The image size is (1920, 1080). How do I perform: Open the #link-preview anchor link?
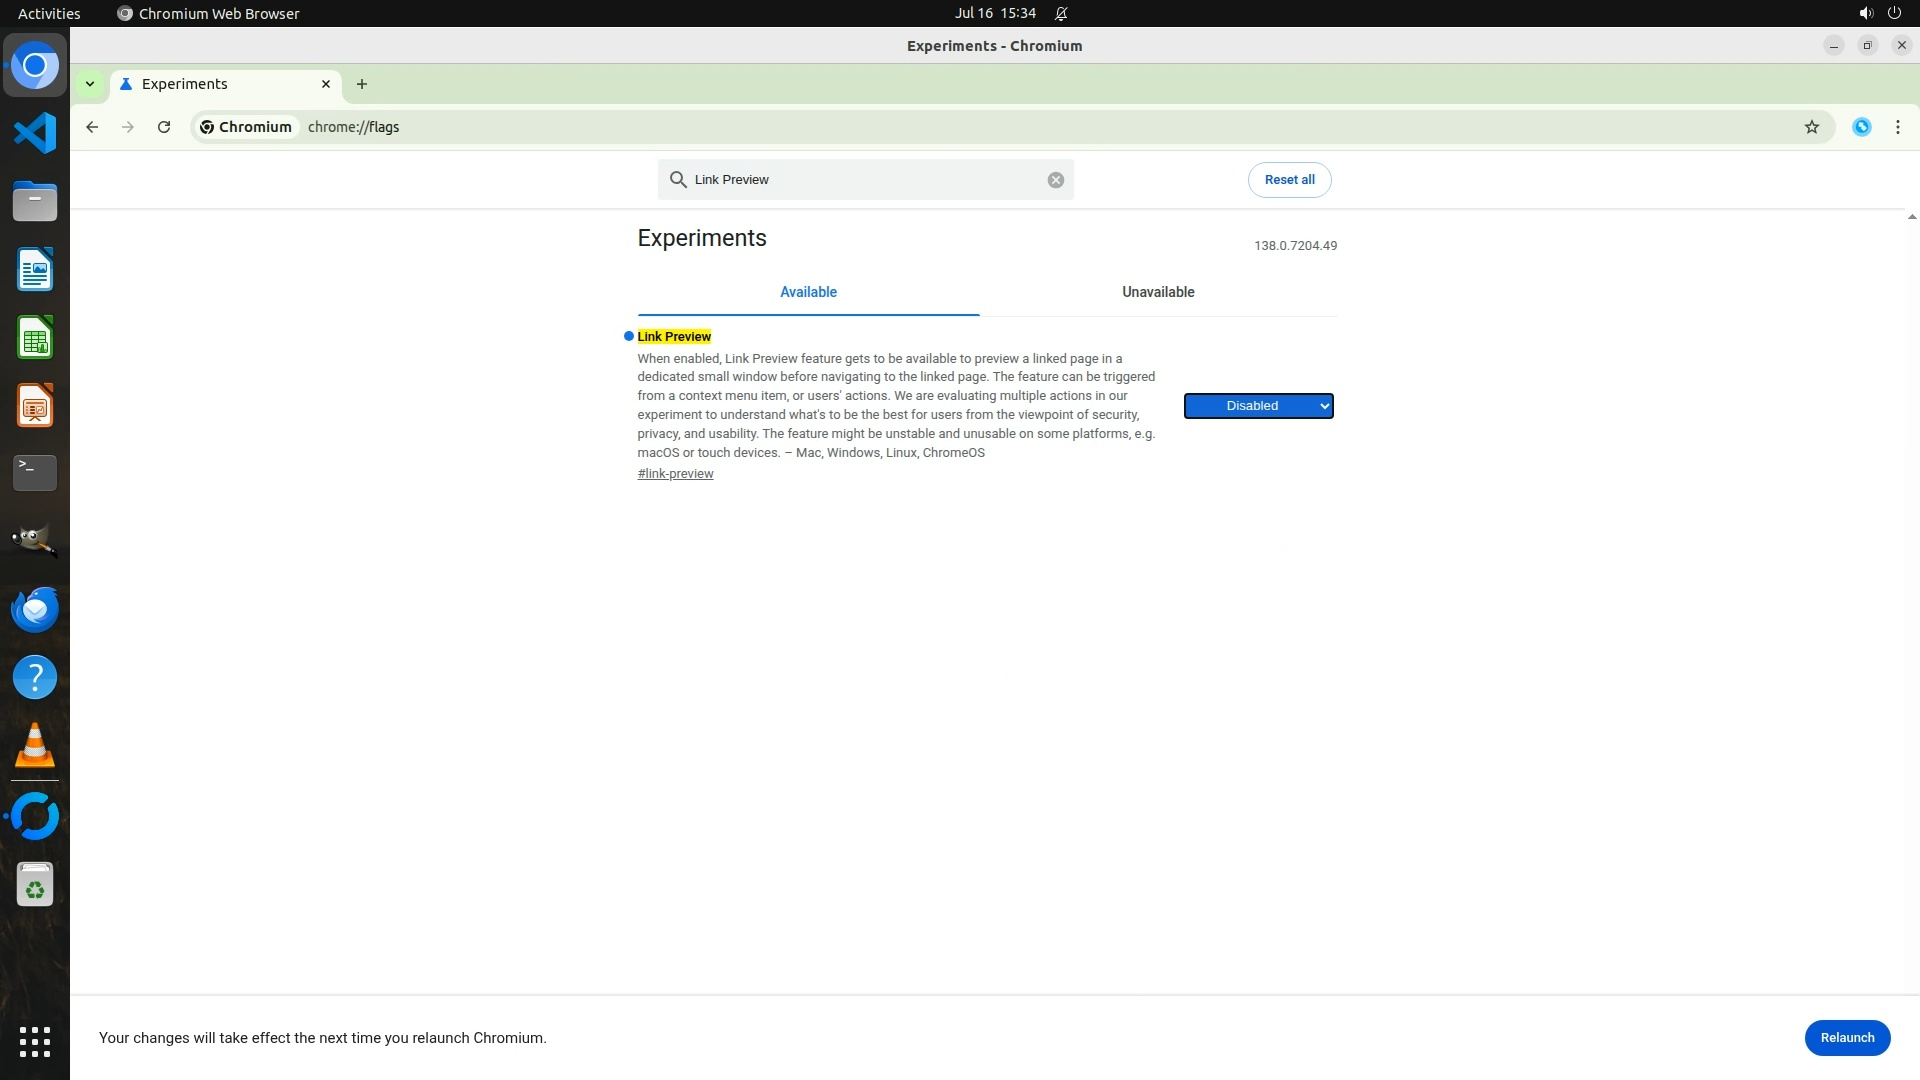click(x=675, y=474)
